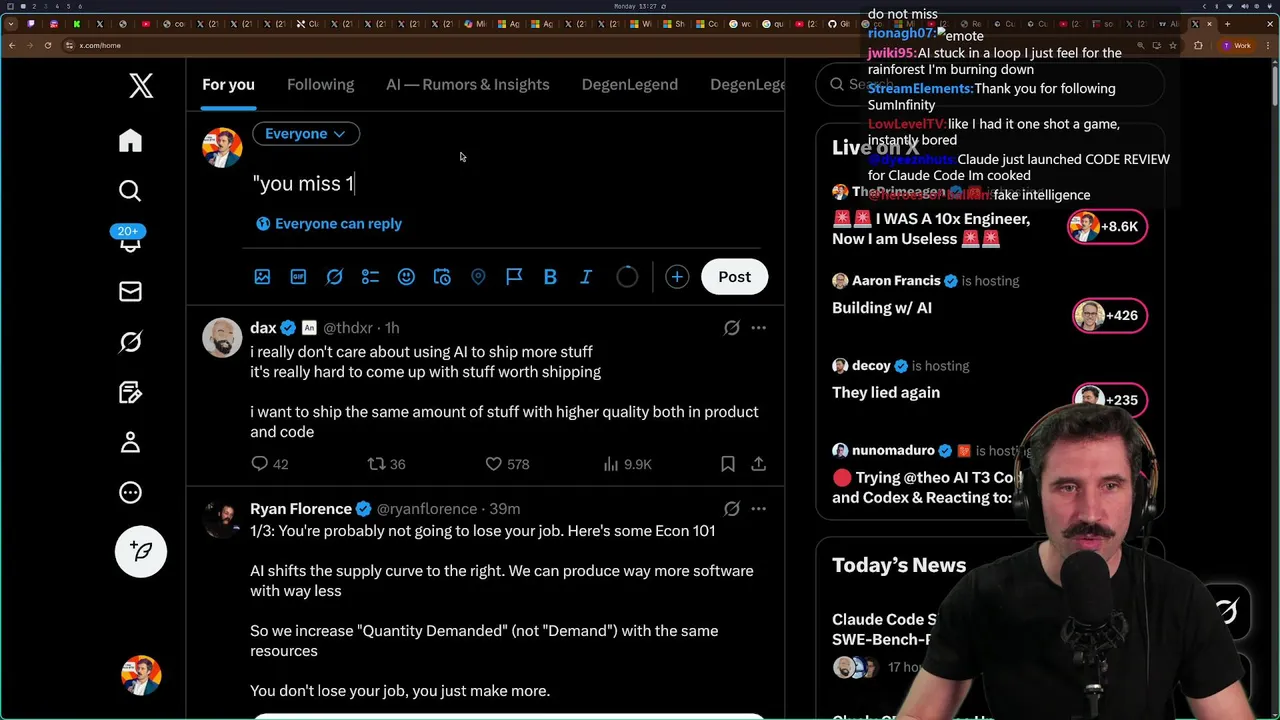Click the character count progress circle
1280x720 pixels.
click(x=627, y=277)
